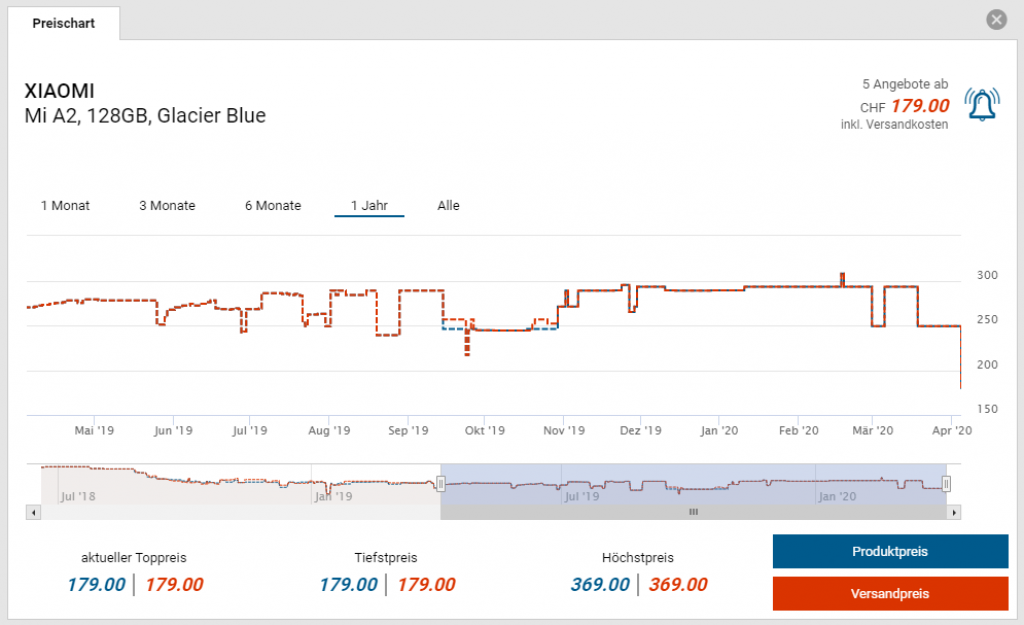The width and height of the screenshot is (1024, 625).
Task: Choose the 3 Monate time range
Action: point(167,206)
